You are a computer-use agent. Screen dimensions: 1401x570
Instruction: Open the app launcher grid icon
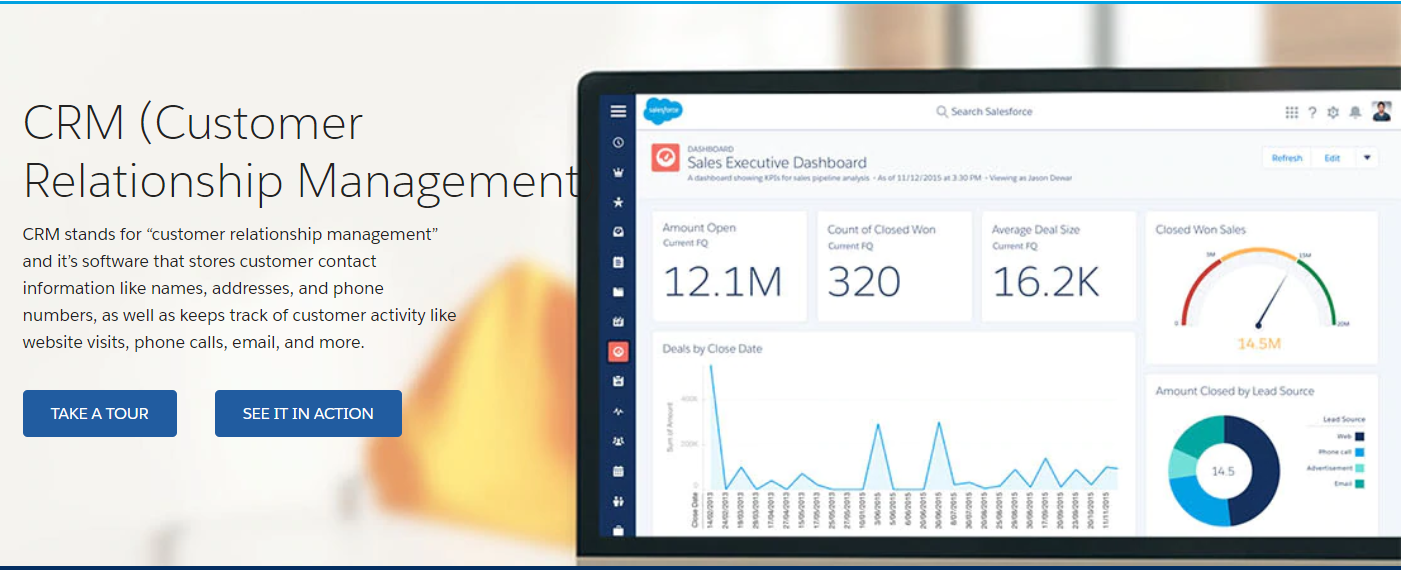point(1292,112)
